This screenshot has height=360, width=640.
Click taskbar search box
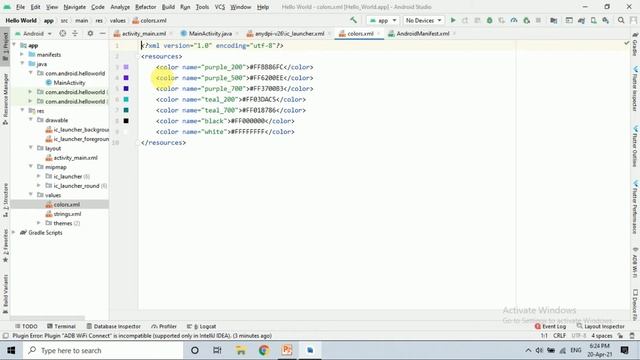(103, 350)
